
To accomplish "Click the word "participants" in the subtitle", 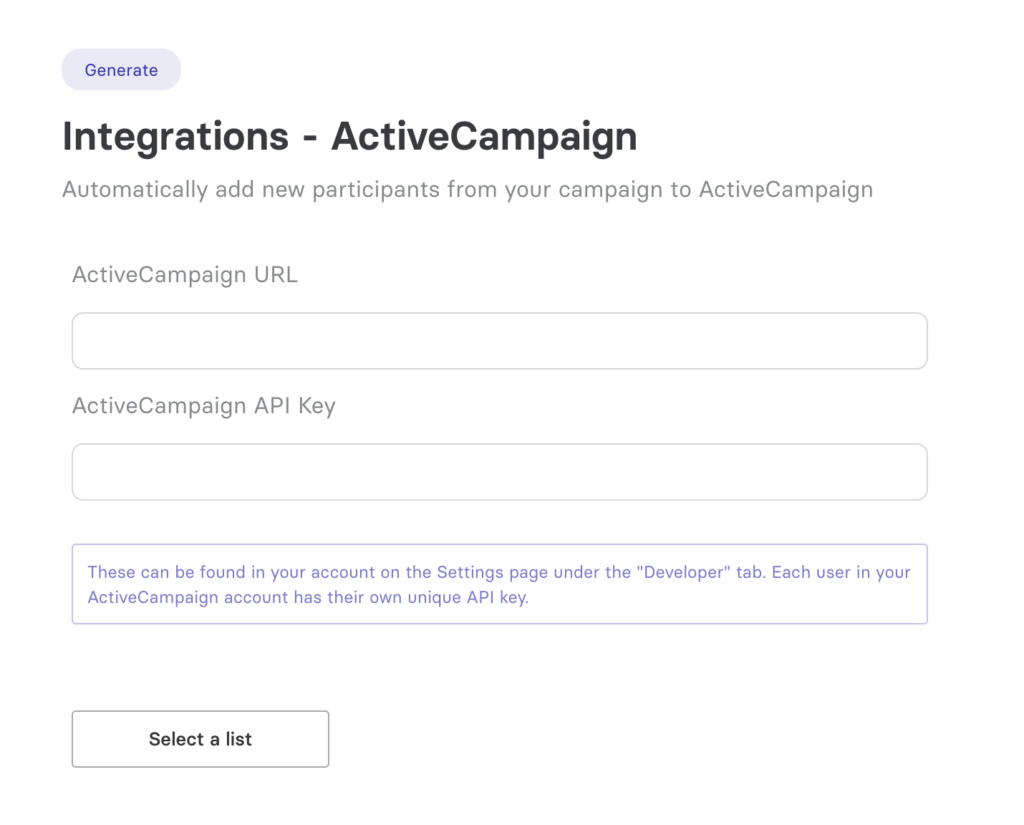I will 376,189.
